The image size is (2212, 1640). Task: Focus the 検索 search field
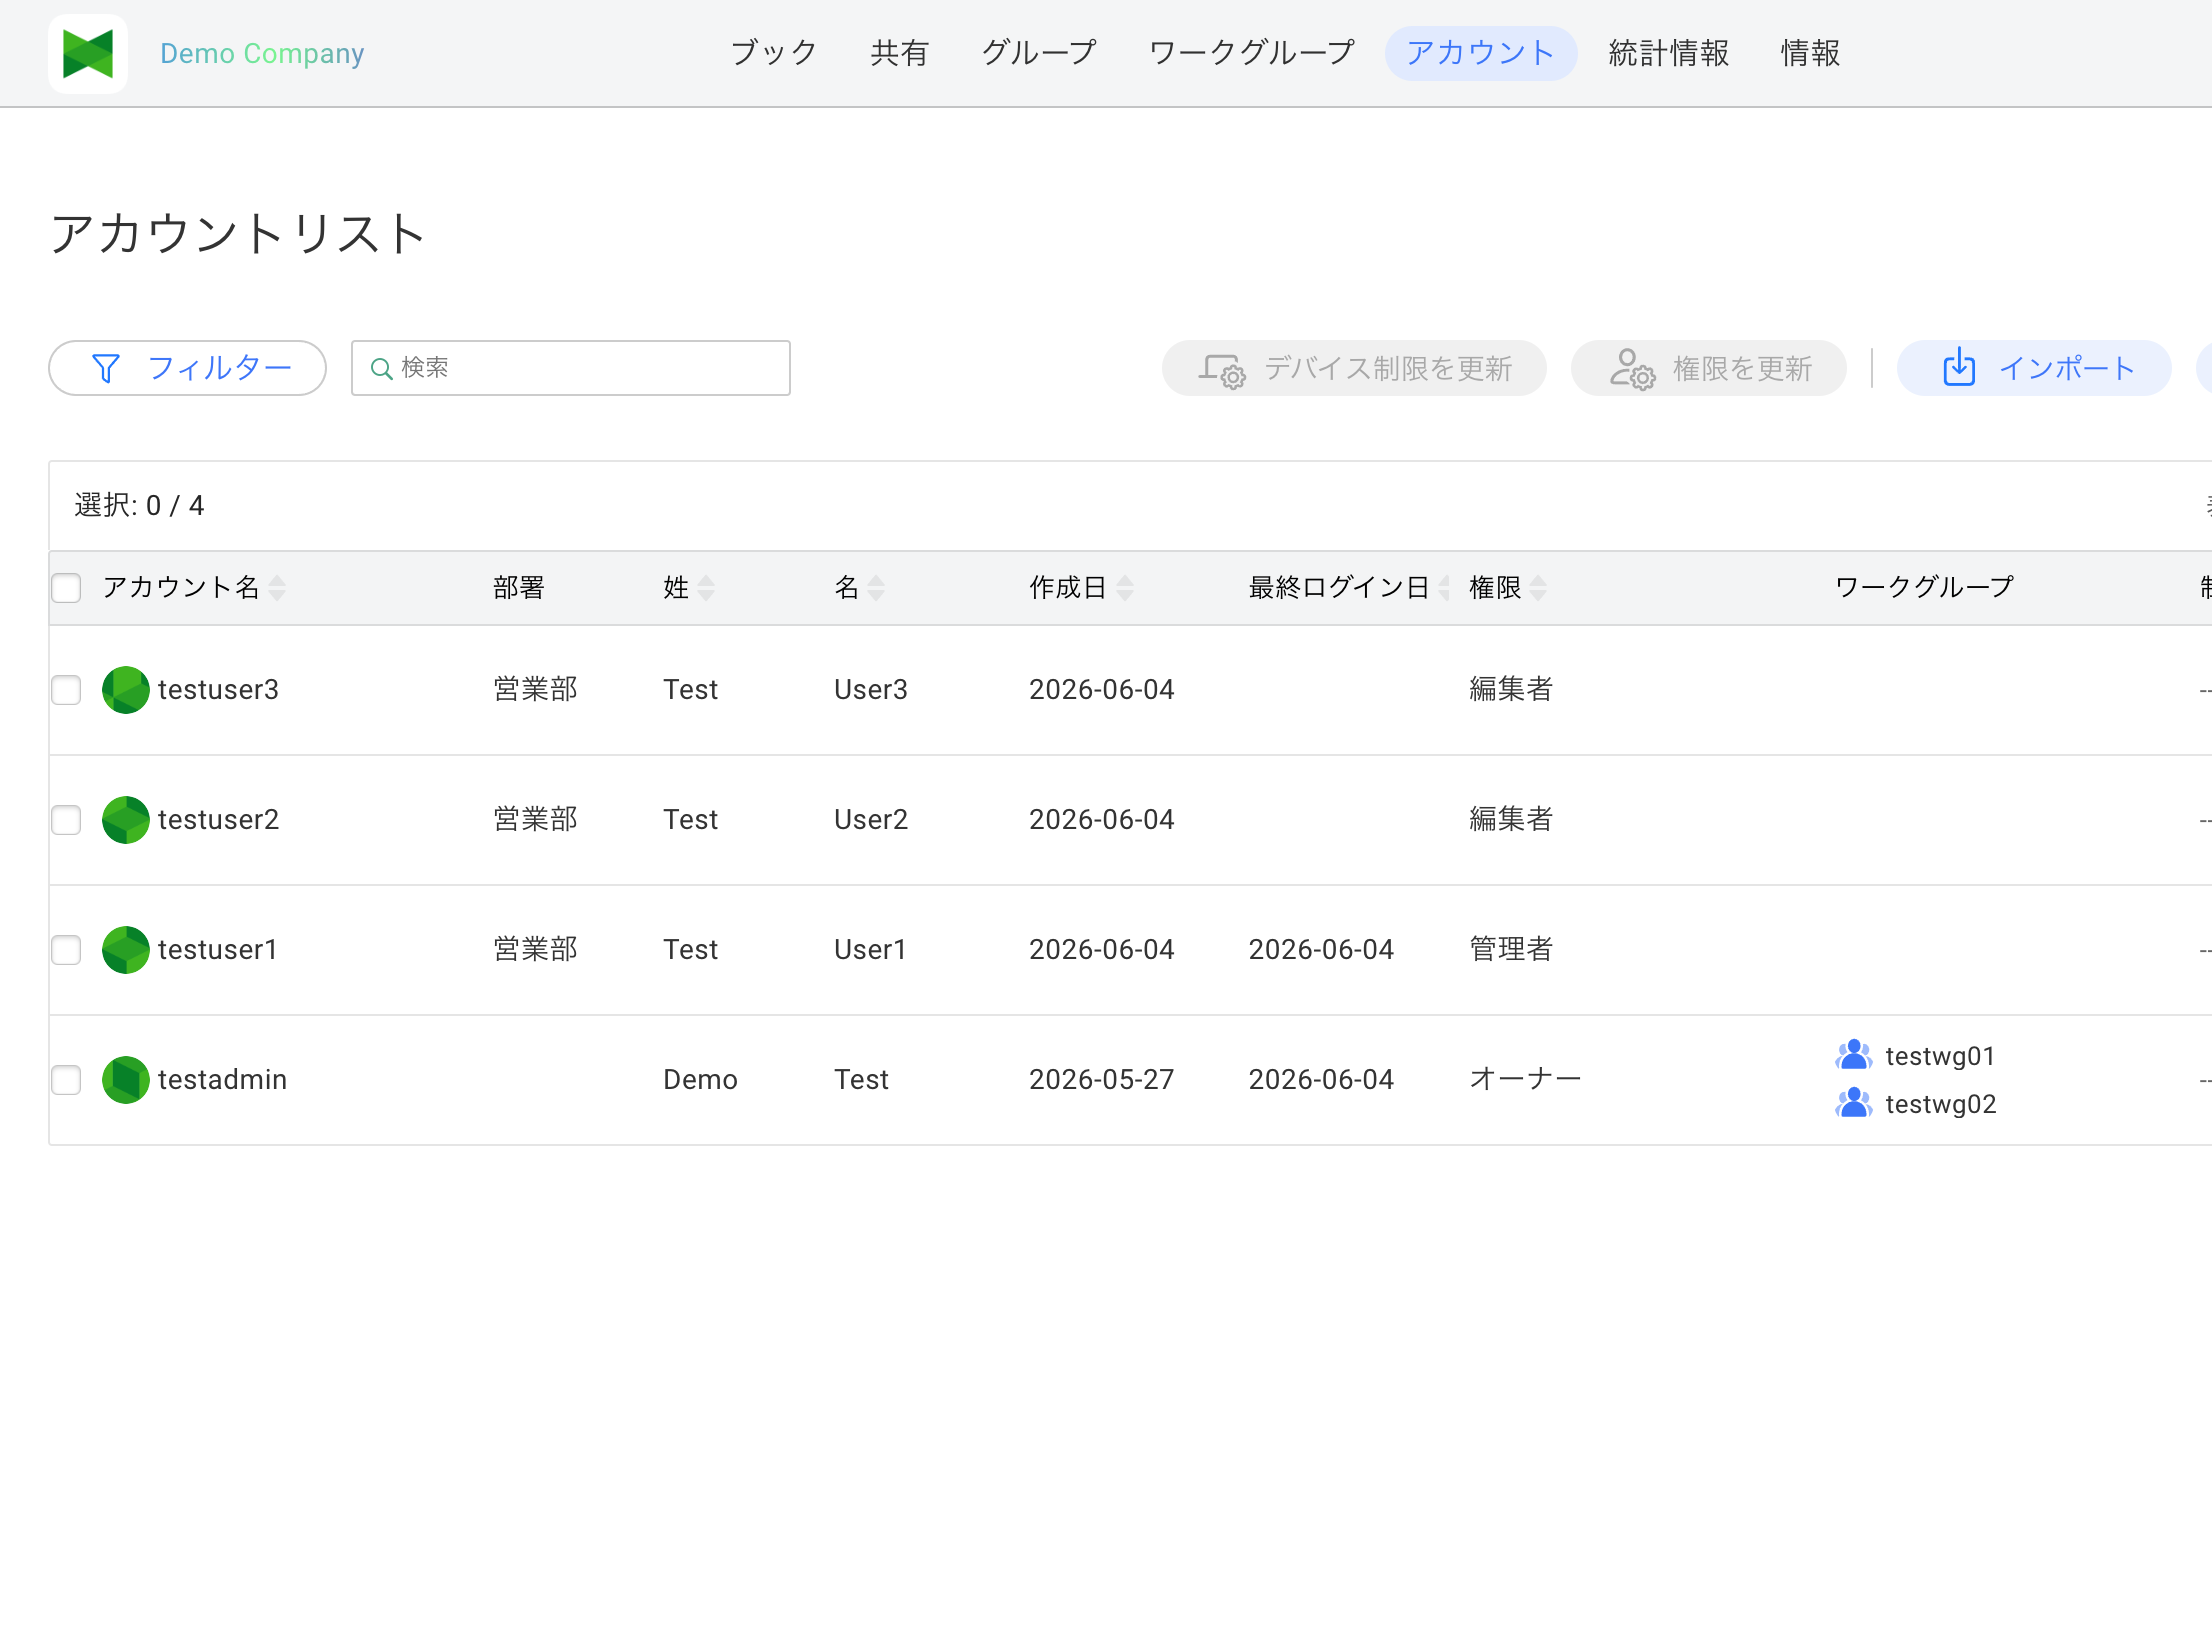pyautogui.click(x=571, y=368)
